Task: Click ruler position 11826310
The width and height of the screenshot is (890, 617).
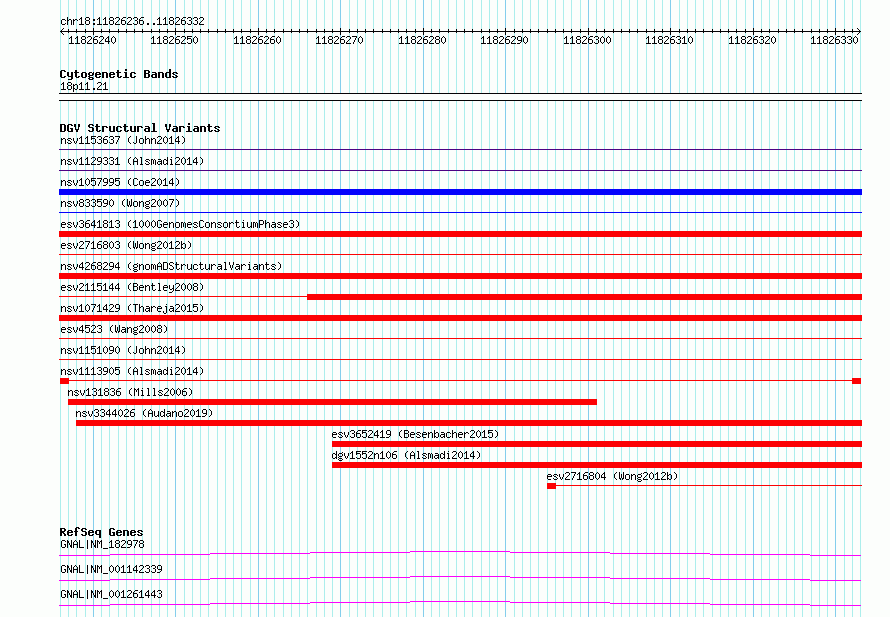Action: pyautogui.click(x=669, y=40)
